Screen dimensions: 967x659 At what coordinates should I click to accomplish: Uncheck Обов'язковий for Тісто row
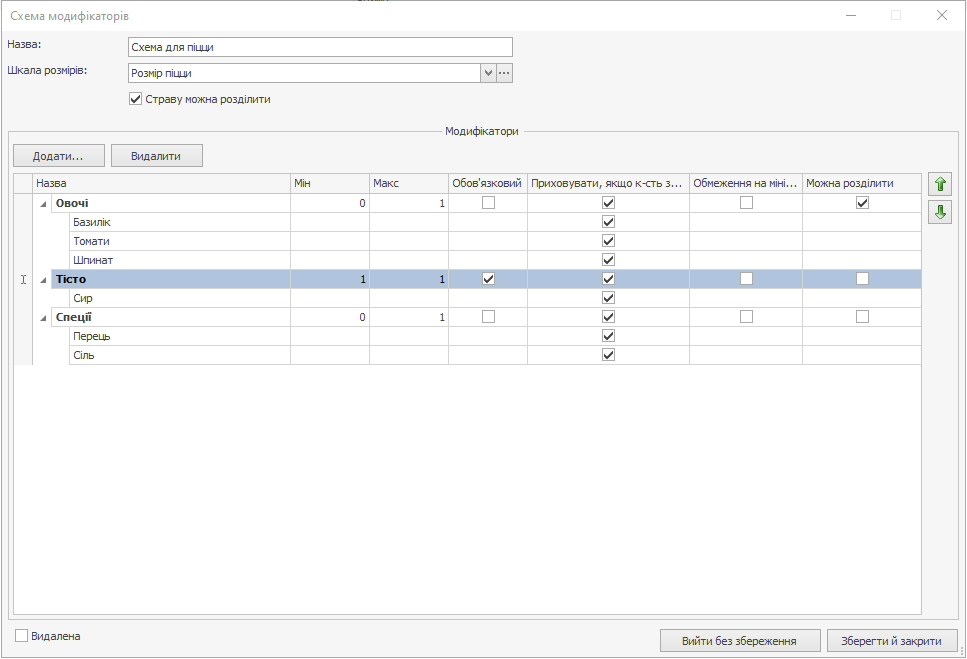point(488,279)
